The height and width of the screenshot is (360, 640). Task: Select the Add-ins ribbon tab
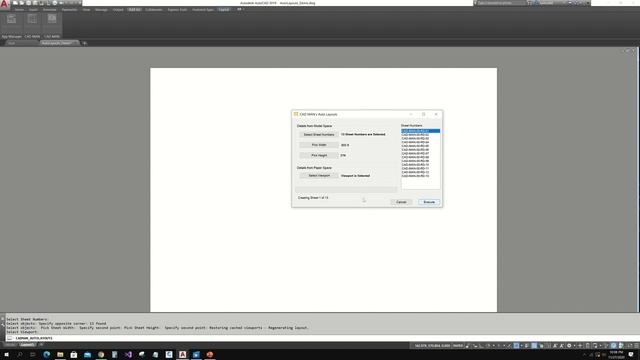coord(134,9)
